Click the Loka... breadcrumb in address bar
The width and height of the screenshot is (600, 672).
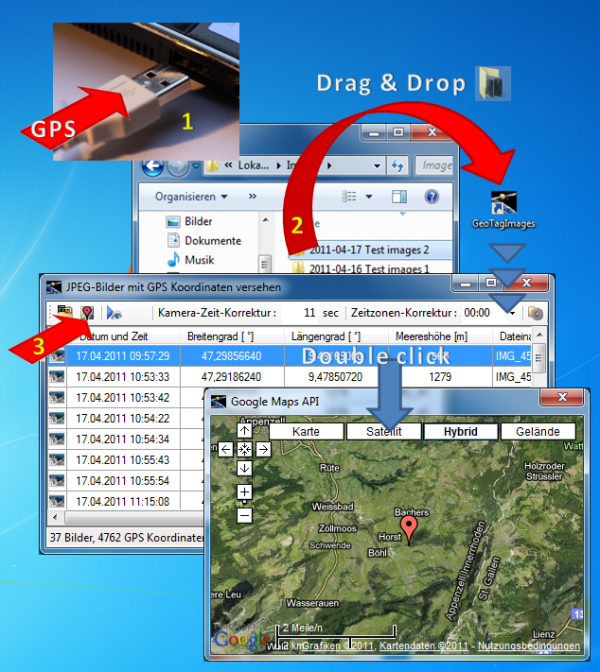[253, 165]
